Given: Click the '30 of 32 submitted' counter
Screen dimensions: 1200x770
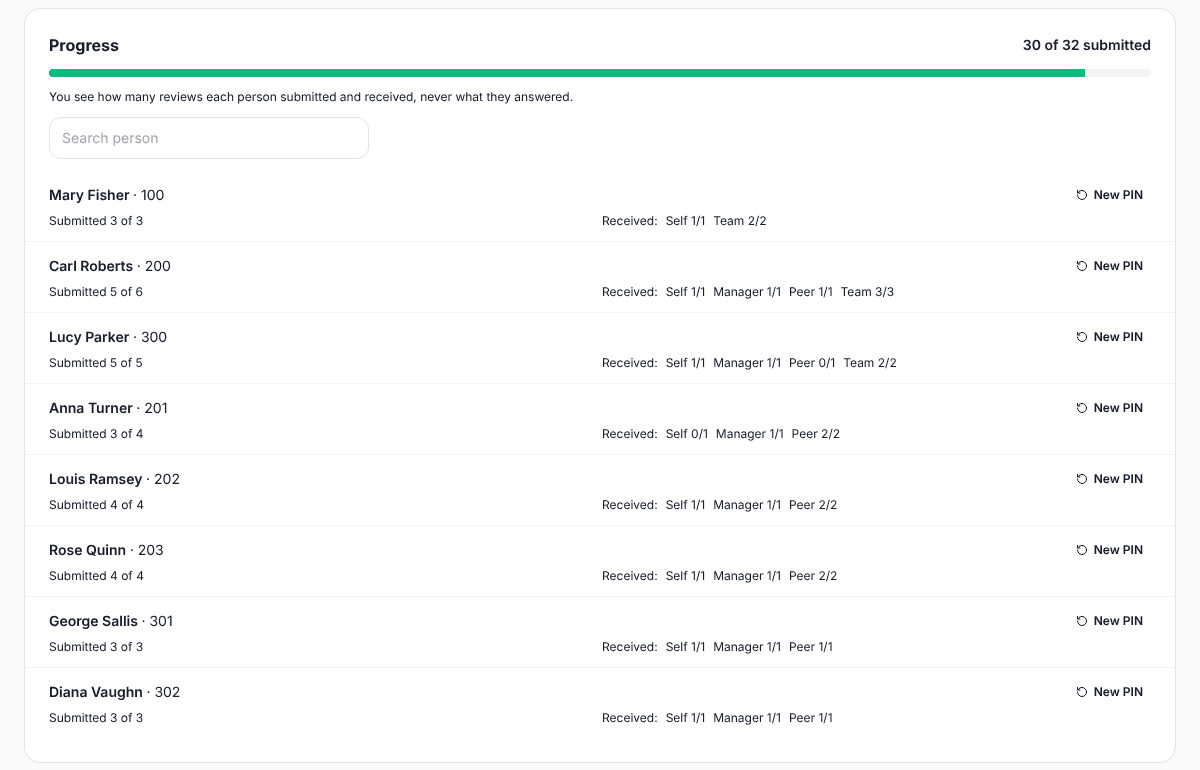Looking at the screenshot, I should pyautogui.click(x=1086, y=45).
